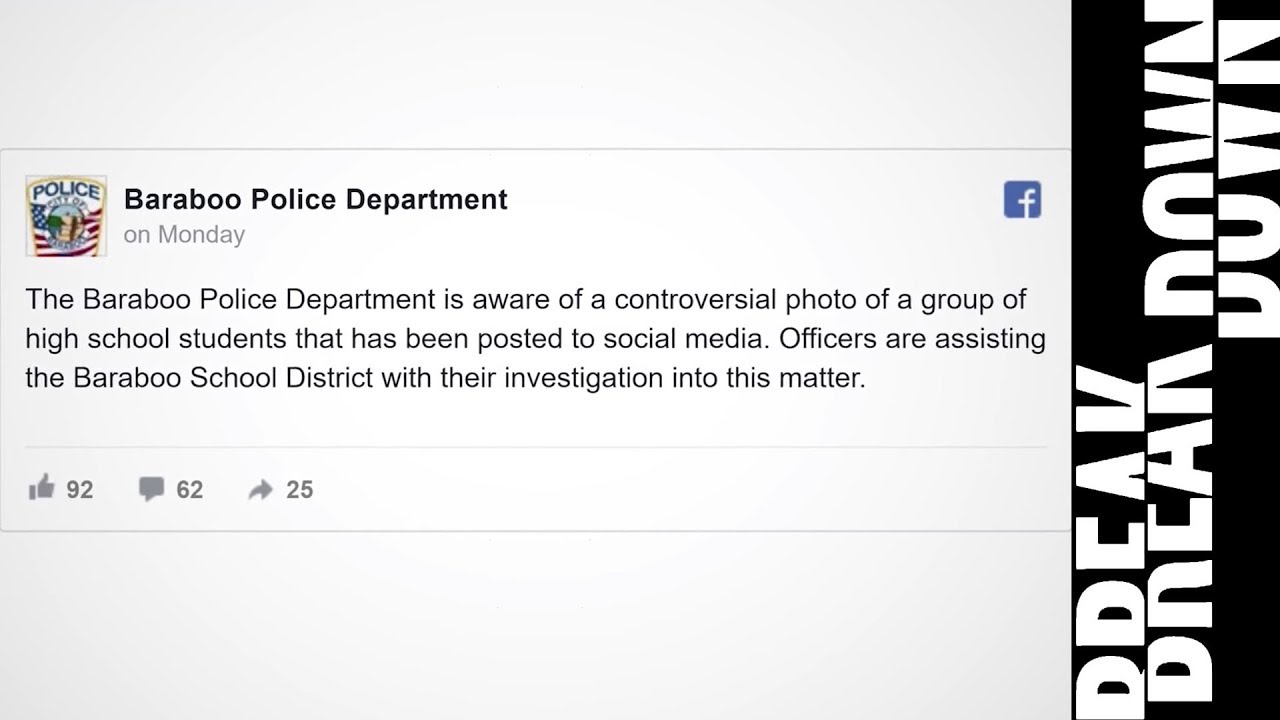
Task: Click the 25 shares count
Action: point(299,489)
